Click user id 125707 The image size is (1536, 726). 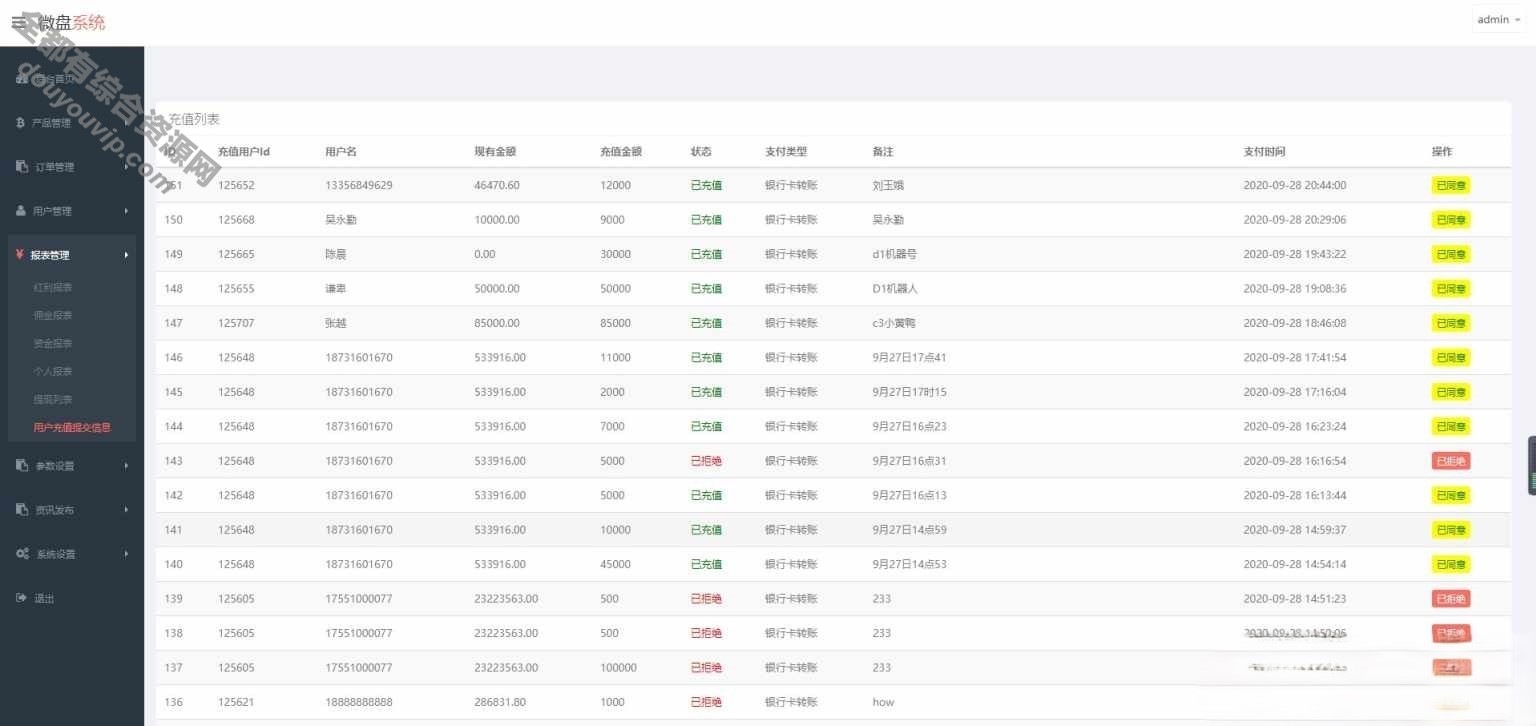pyautogui.click(x=236, y=323)
